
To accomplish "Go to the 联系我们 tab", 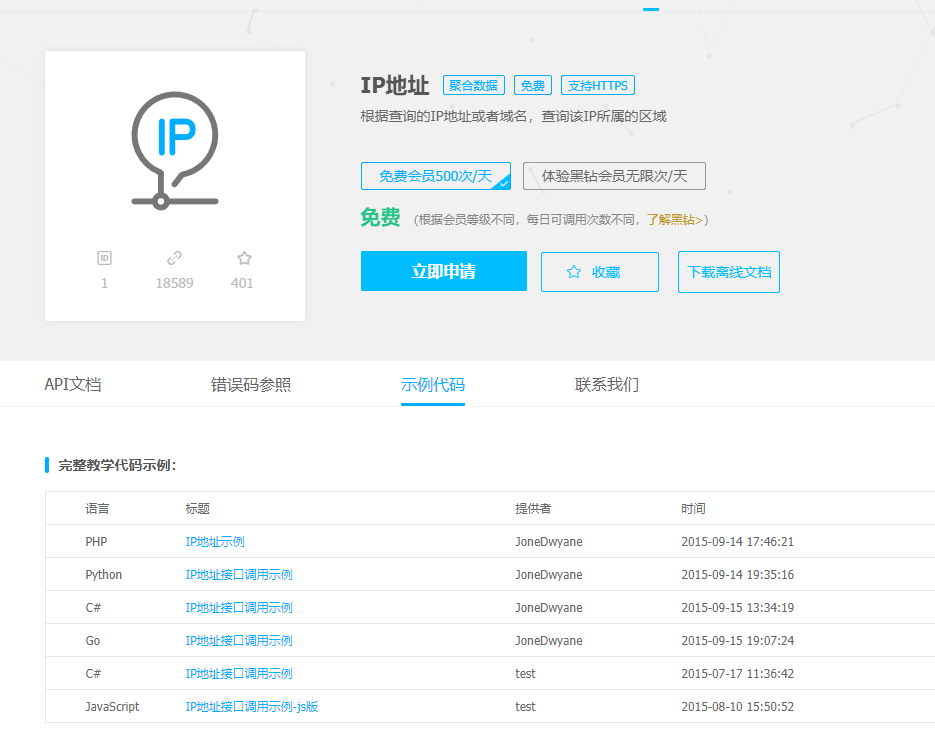I will pyautogui.click(x=607, y=385).
